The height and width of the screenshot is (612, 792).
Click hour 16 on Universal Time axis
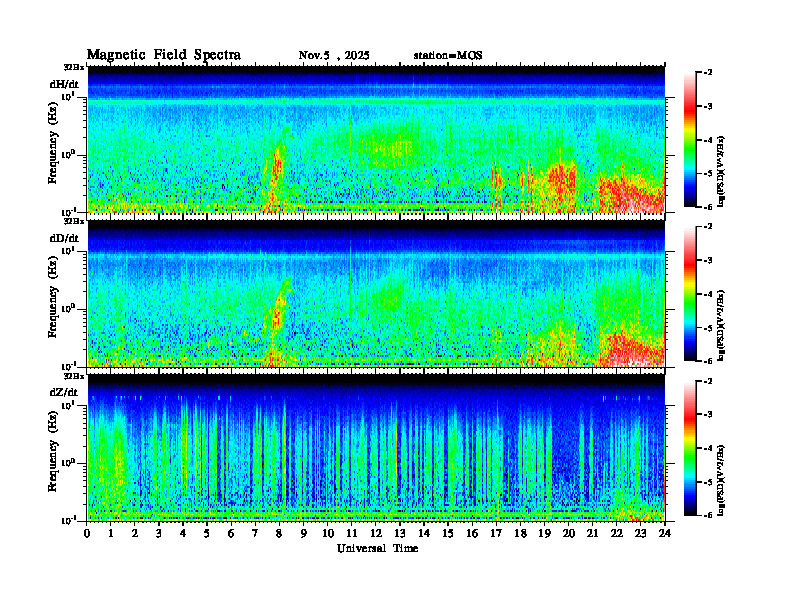point(472,533)
